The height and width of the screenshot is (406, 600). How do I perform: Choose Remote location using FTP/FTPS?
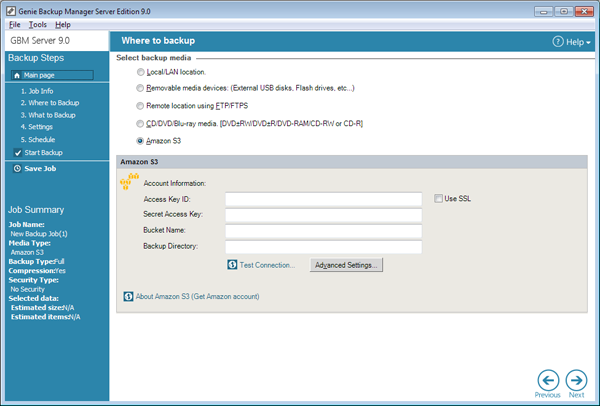140,106
